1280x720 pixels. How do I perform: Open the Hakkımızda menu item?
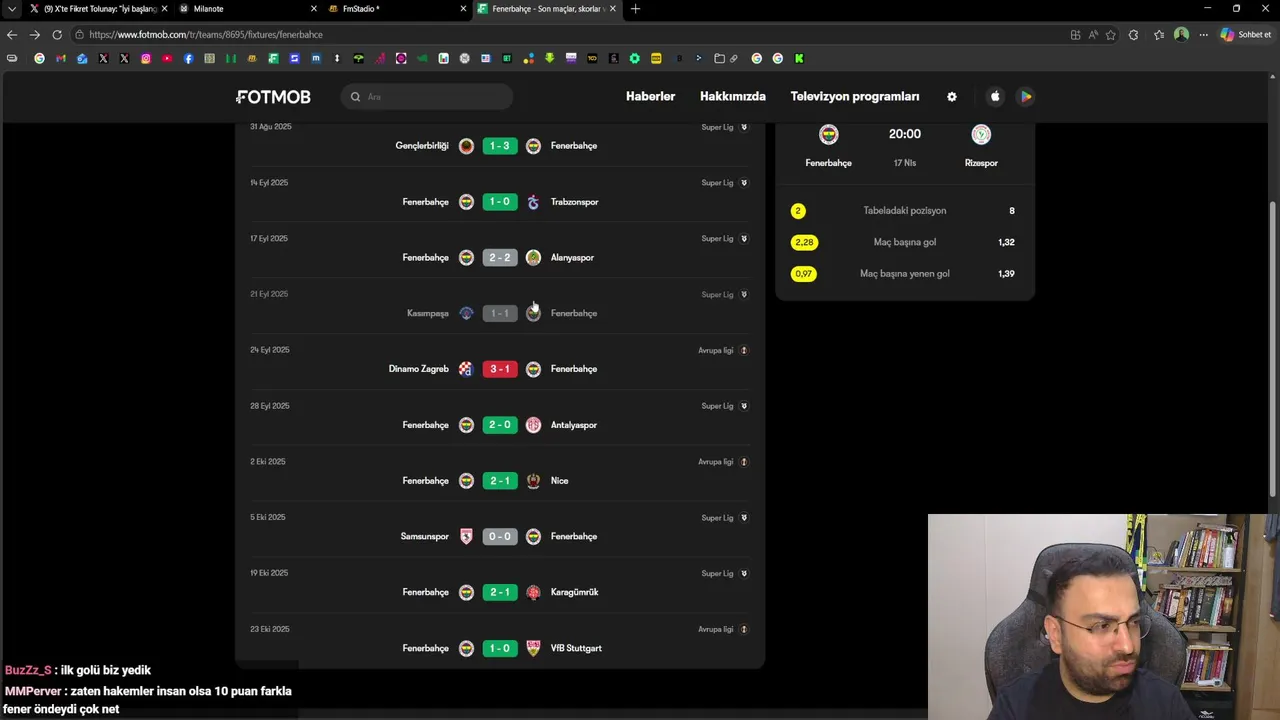tap(733, 97)
